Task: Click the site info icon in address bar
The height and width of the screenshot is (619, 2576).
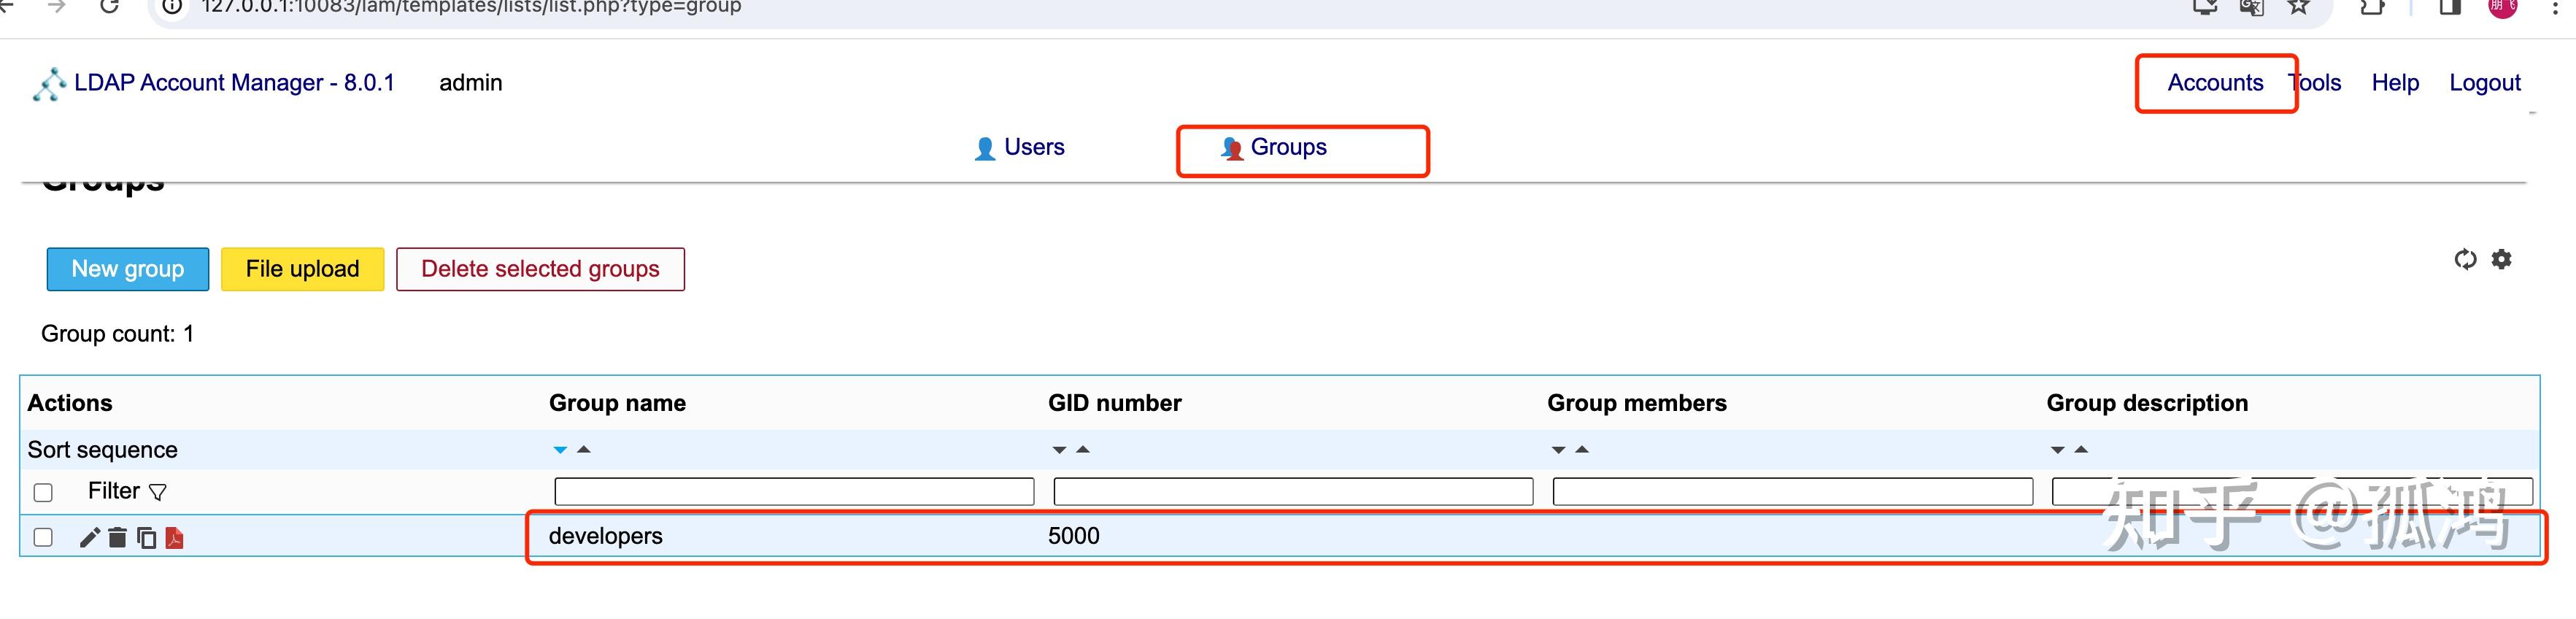Action: click(172, 7)
